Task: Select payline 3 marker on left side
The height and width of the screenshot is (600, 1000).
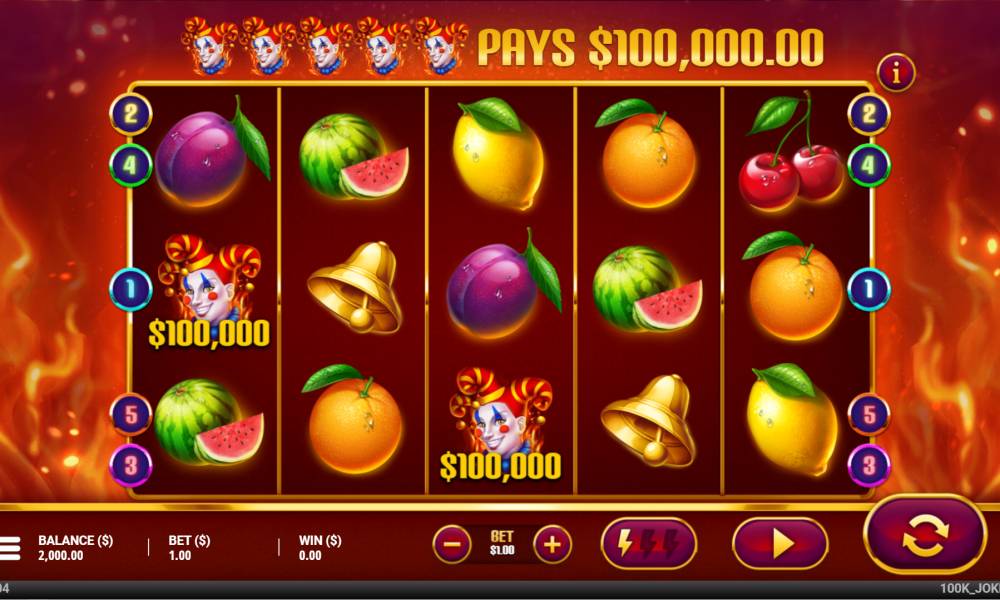Action: (131, 465)
